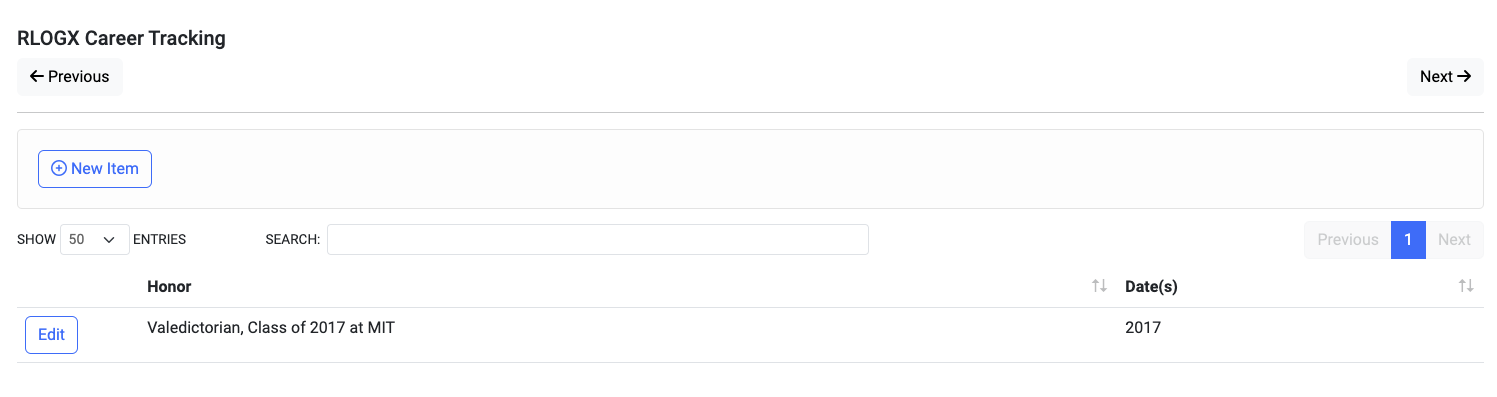Click the RLOGX Career Tracking title

click(x=121, y=39)
